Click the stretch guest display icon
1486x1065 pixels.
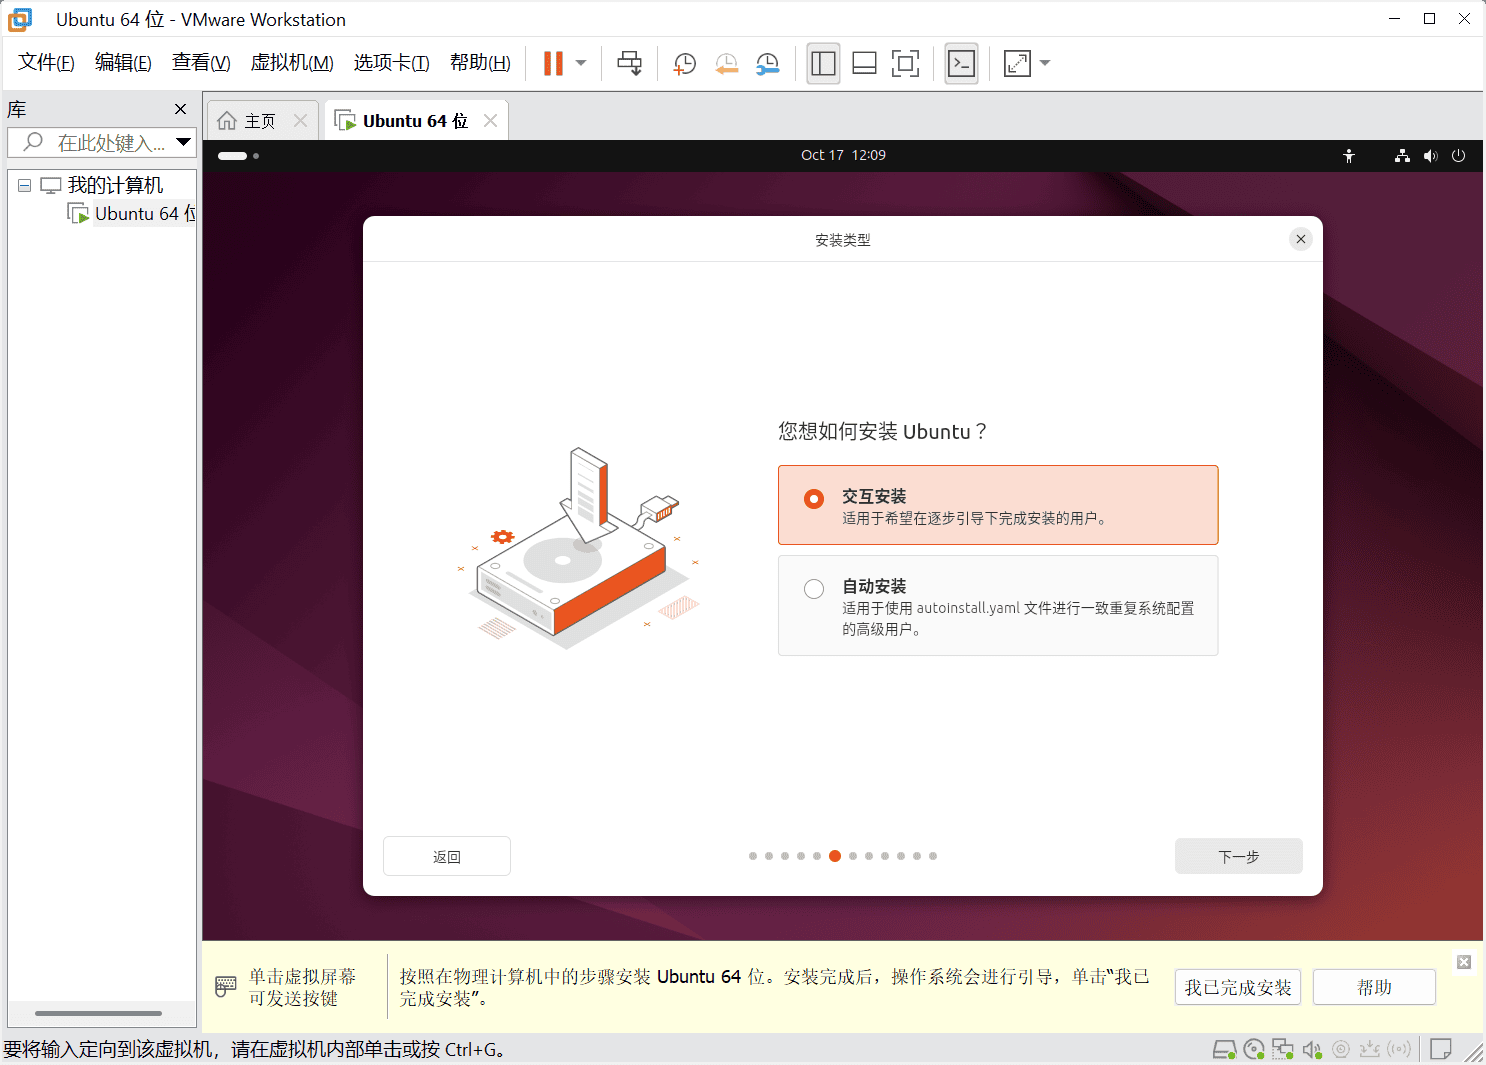(x=1017, y=64)
